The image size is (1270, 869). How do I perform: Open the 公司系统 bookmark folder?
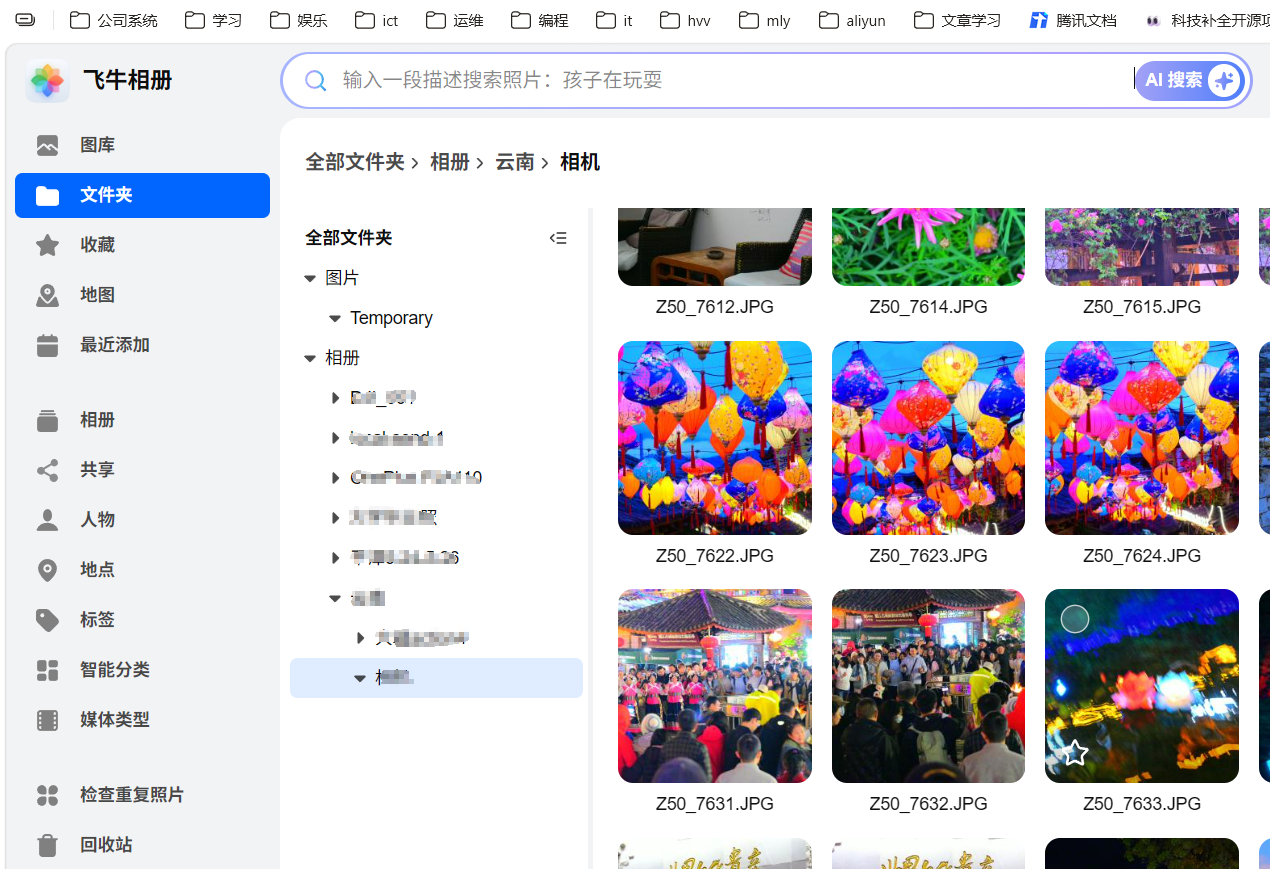(113, 20)
